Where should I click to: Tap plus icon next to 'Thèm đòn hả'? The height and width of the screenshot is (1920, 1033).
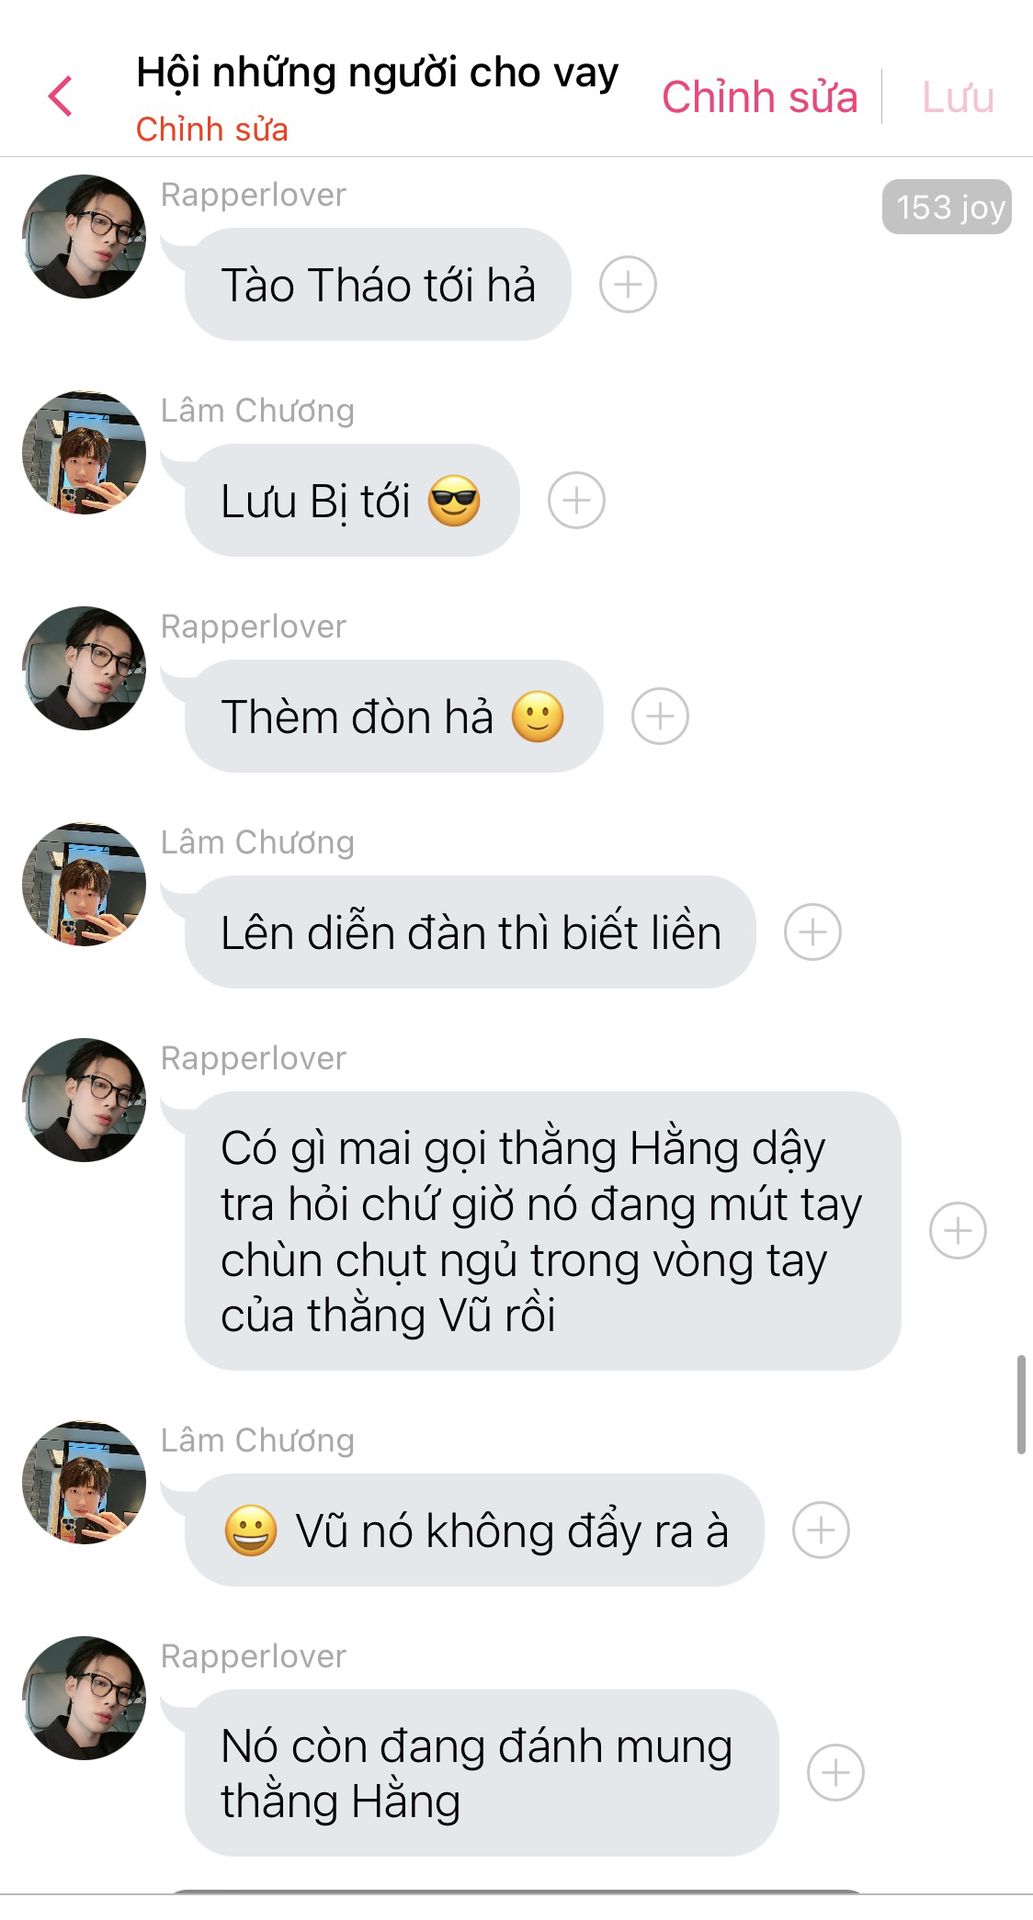660,716
